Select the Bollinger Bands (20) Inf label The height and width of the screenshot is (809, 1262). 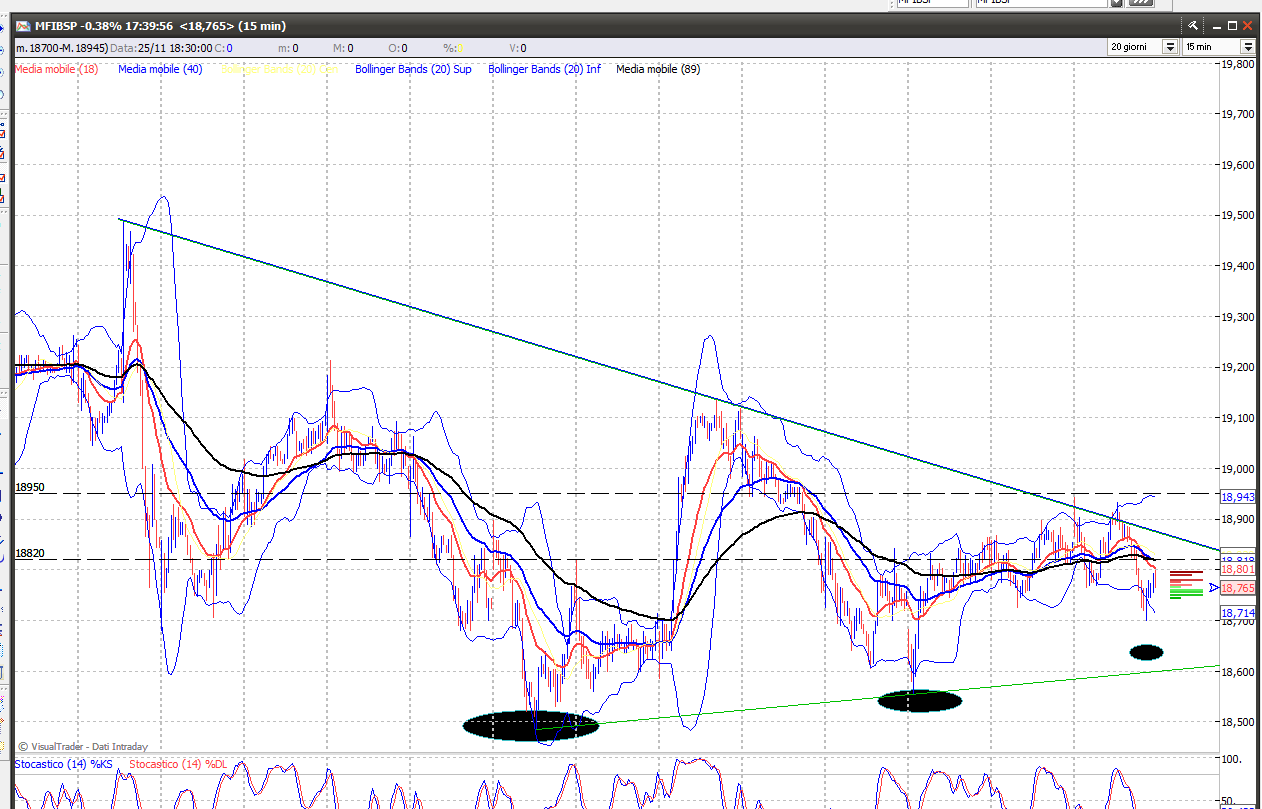[544, 69]
